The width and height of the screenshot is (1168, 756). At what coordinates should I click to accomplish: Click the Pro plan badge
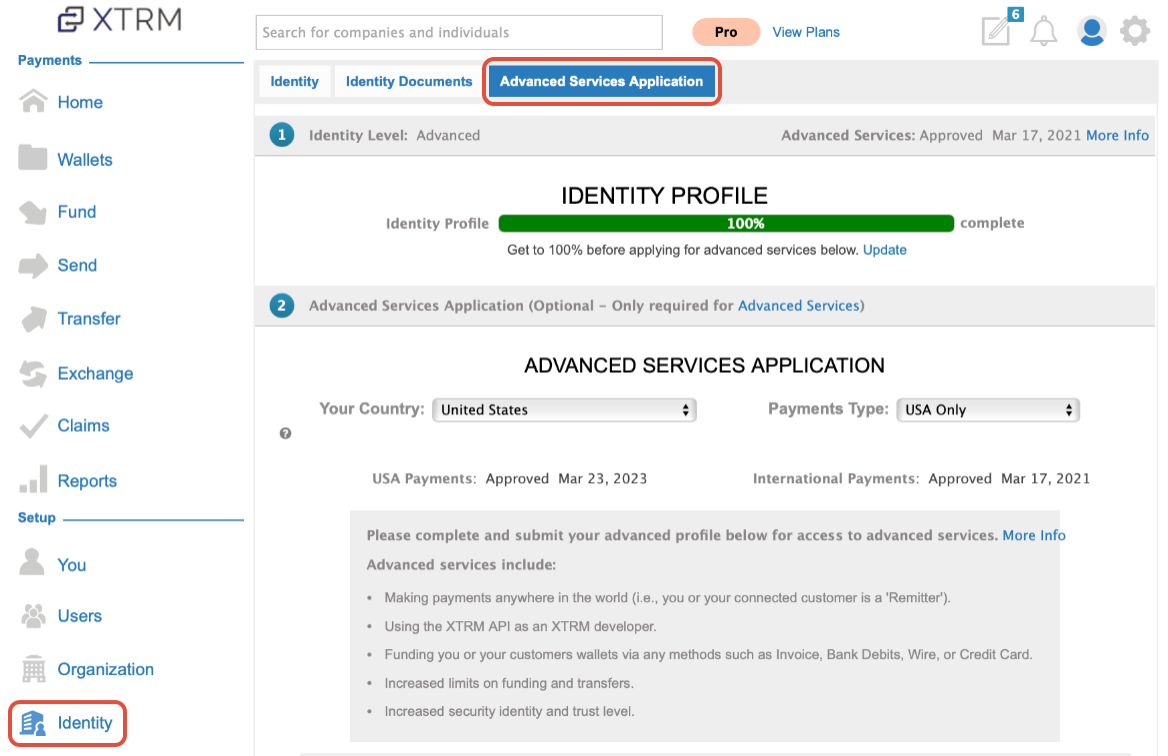tap(726, 32)
